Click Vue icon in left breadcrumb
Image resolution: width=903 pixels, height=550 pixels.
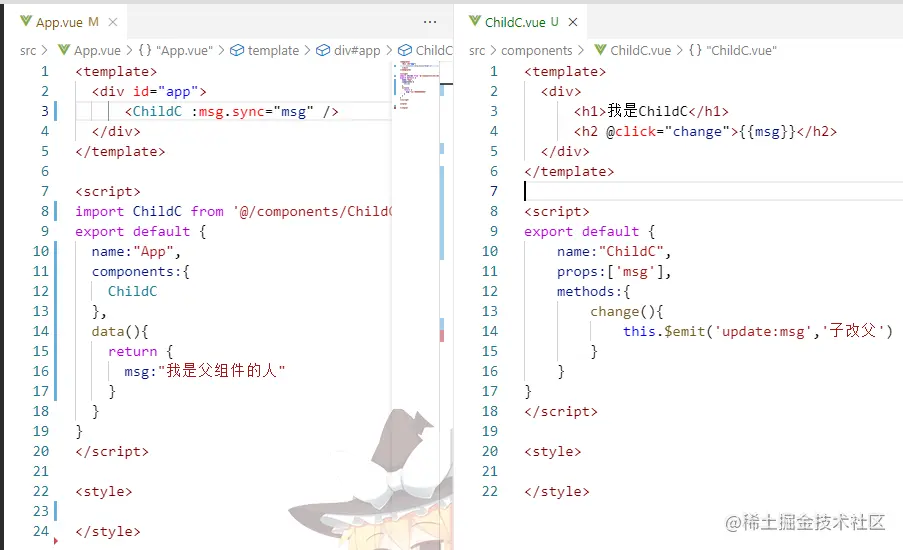[64, 50]
